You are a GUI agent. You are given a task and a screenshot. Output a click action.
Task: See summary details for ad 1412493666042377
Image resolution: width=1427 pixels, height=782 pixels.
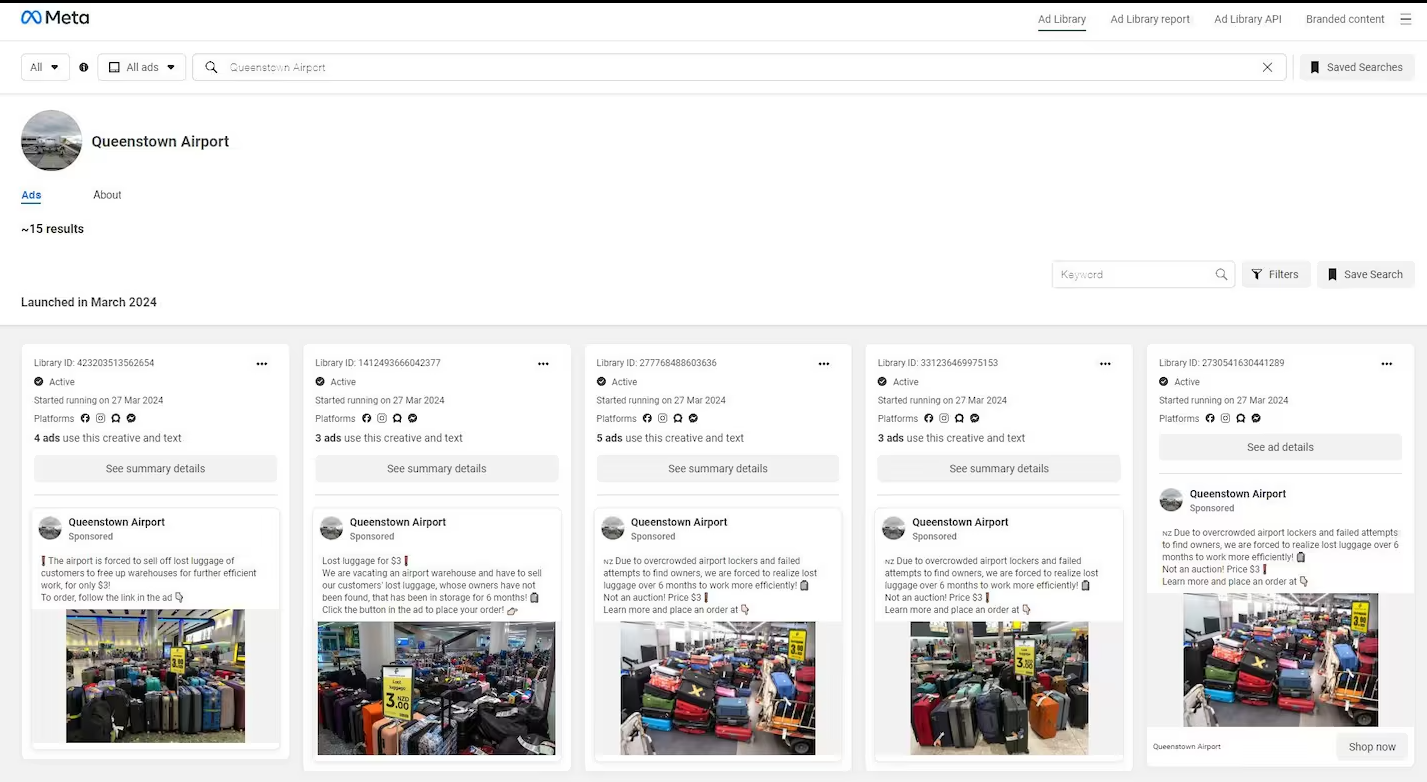[x=437, y=468]
